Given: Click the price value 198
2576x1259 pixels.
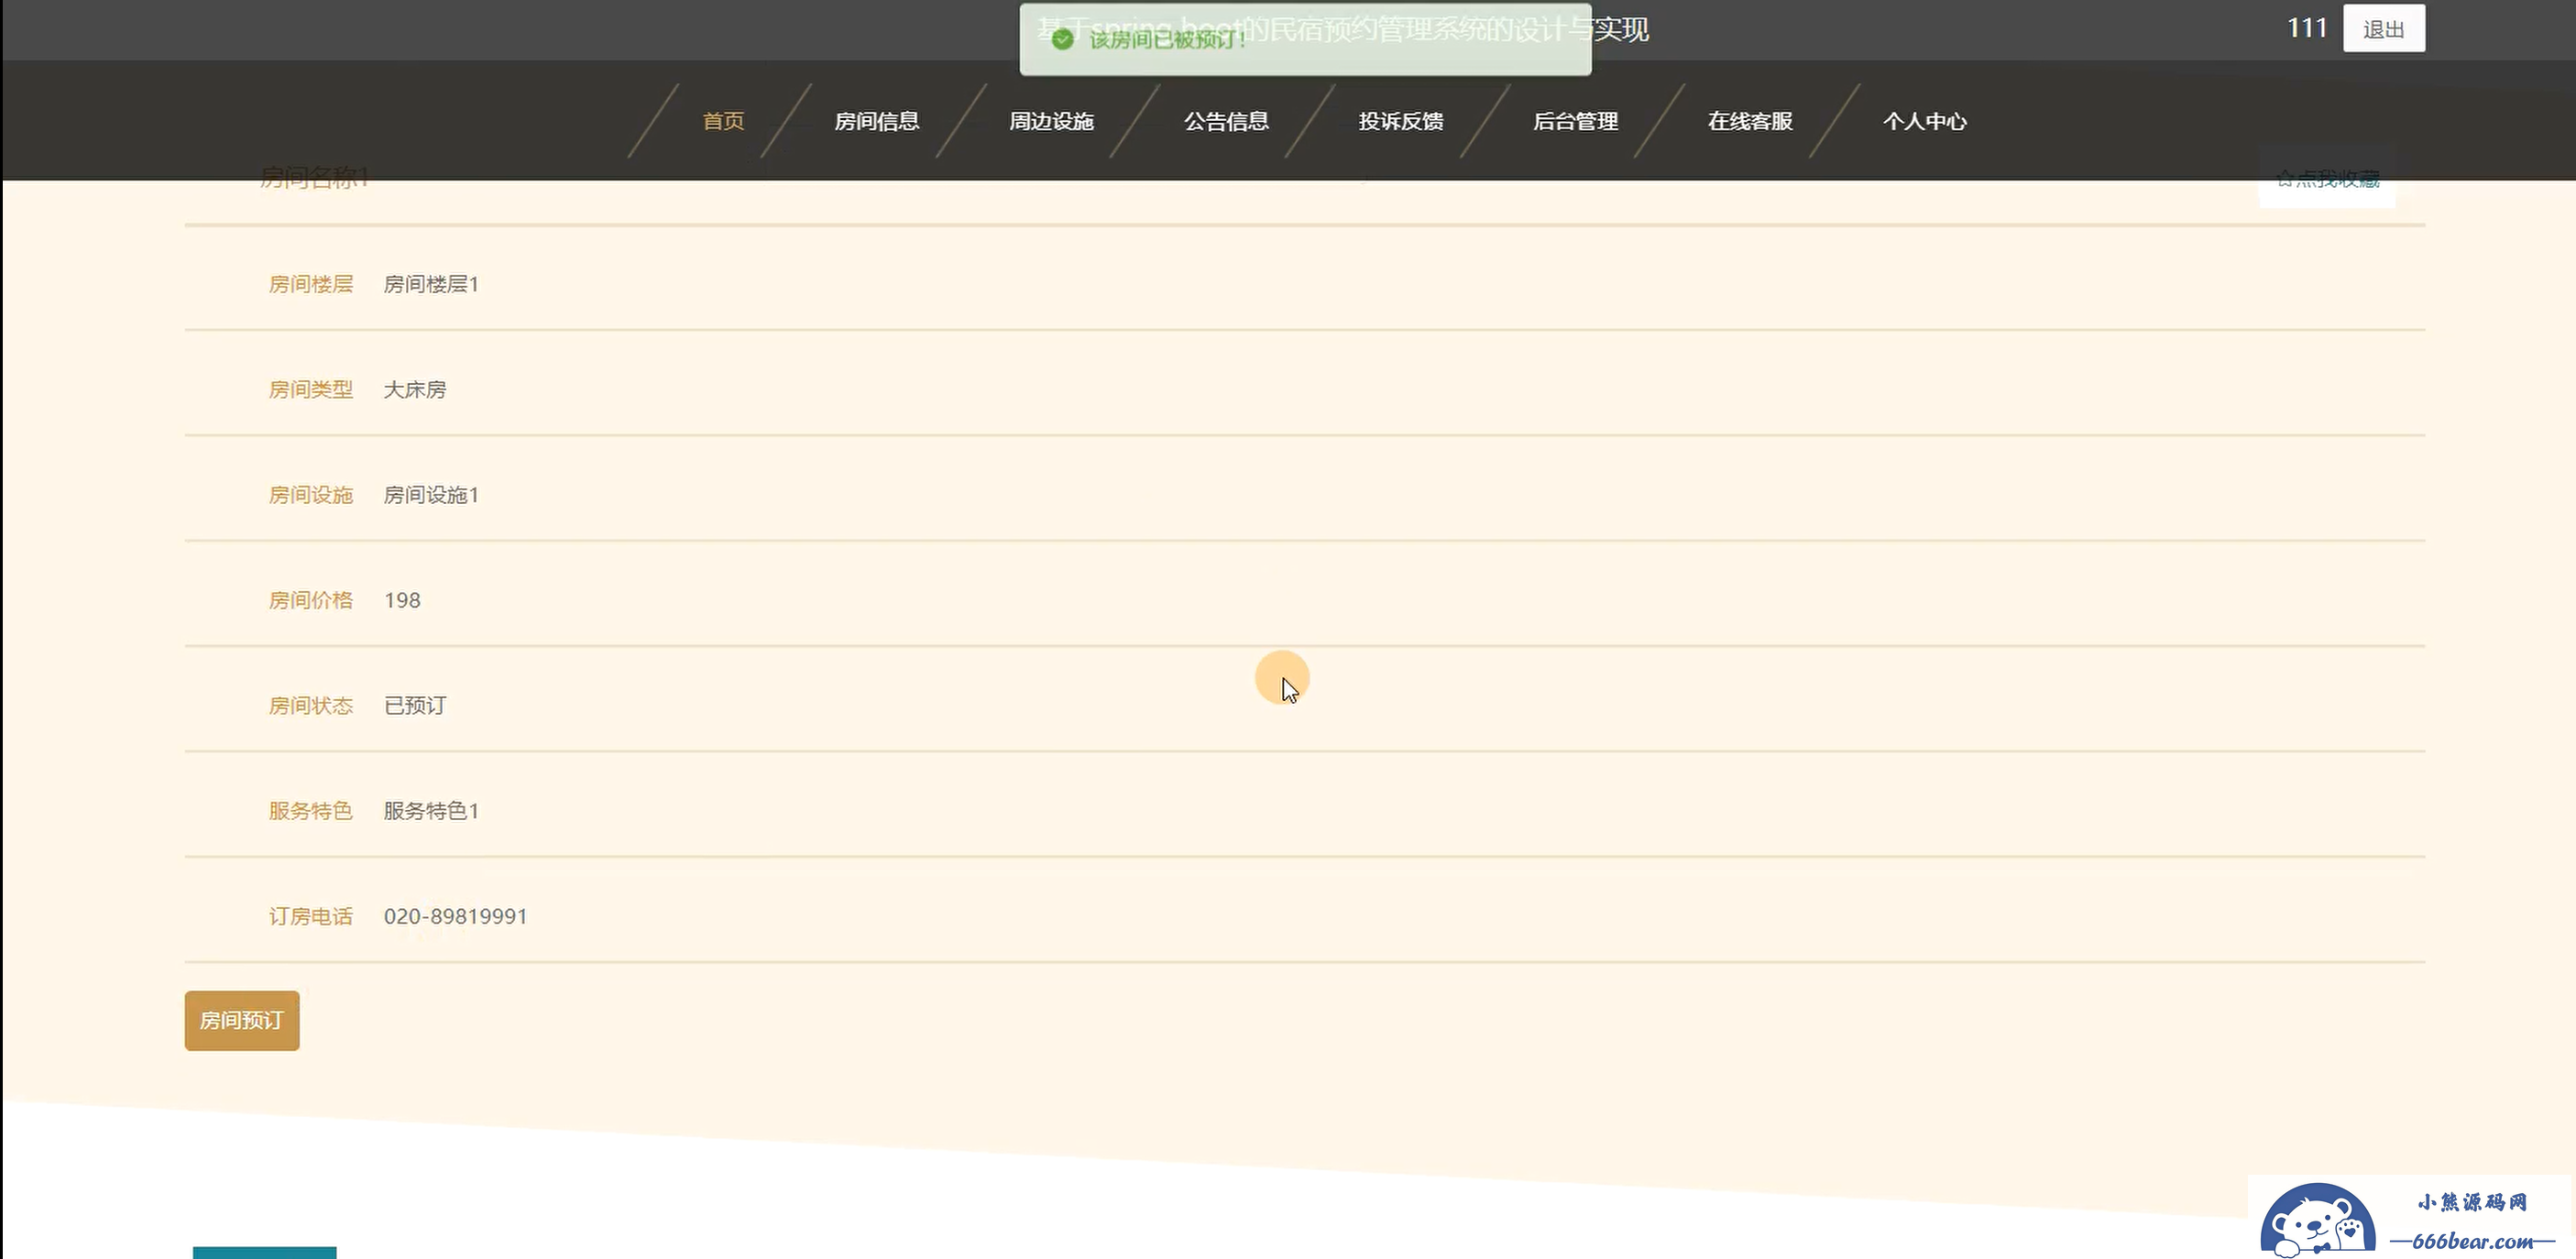Looking at the screenshot, I should (x=402, y=600).
